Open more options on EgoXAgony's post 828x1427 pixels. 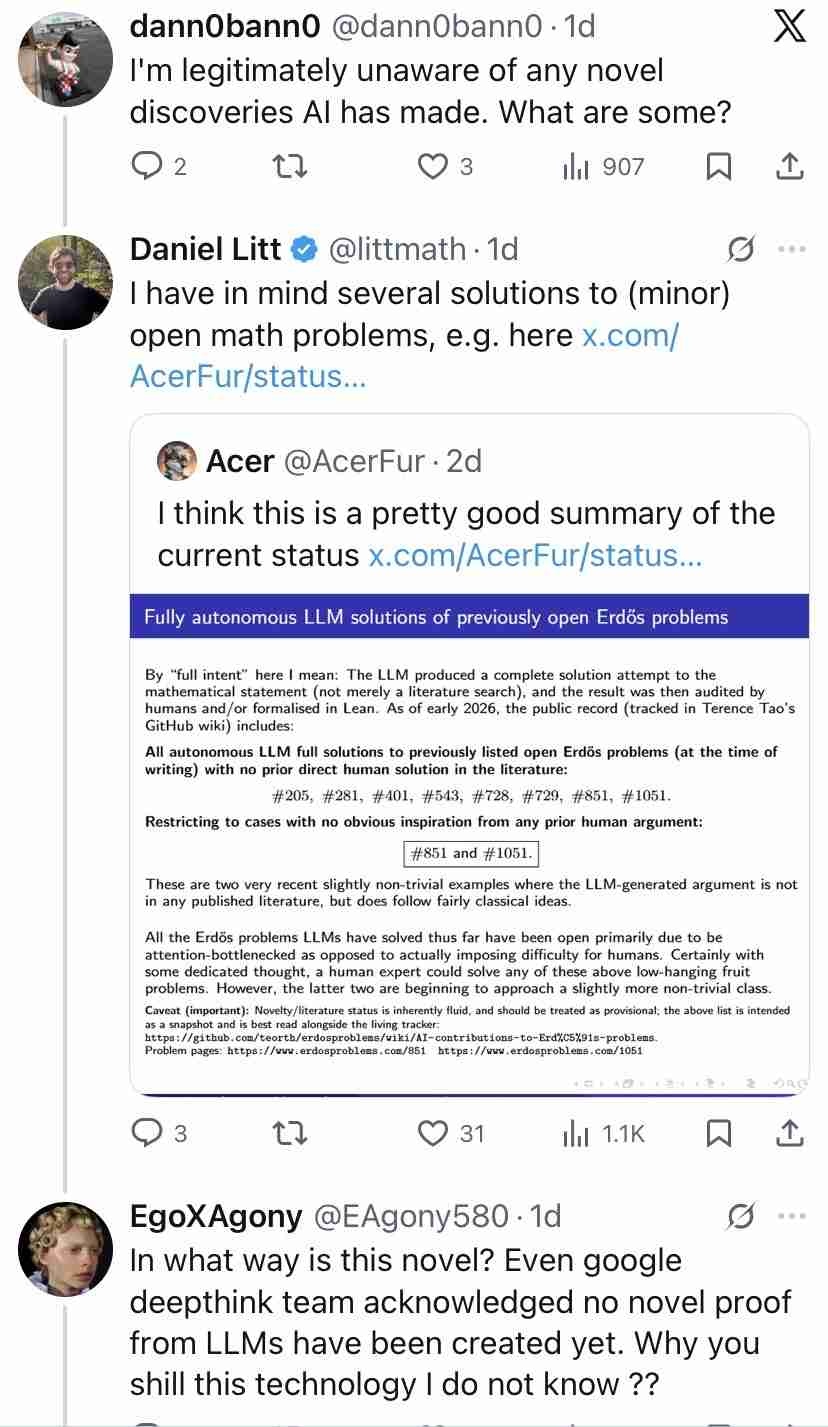pyautogui.click(x=791, y=1217)
